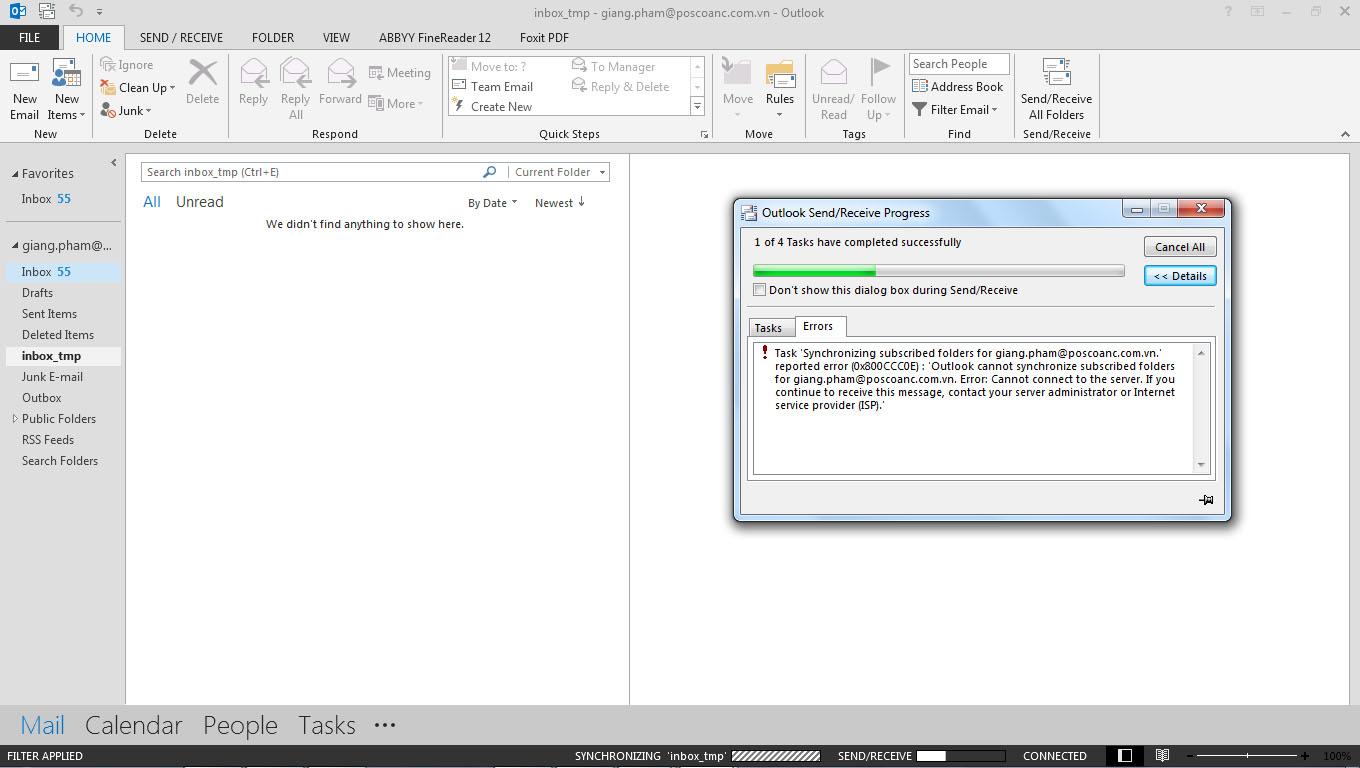Open New Items menu
Viewport: 1360px width, 768px height.
66,89
